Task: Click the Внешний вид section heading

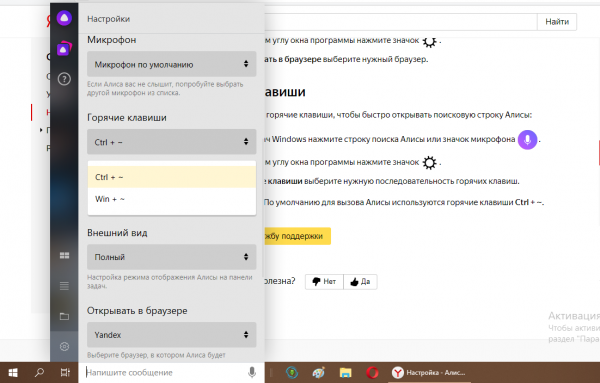Action: tap(117, 233)
